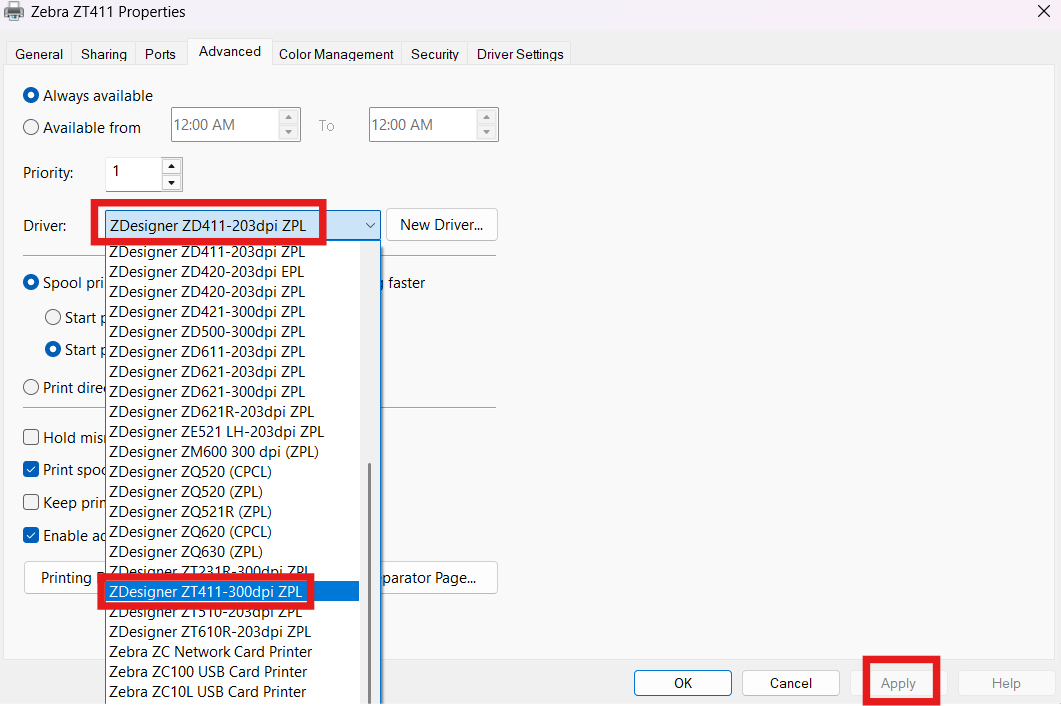Decrease the To end time with the down arrow
This screenshot has width=1061, height=706.
(x=487, y=132)
